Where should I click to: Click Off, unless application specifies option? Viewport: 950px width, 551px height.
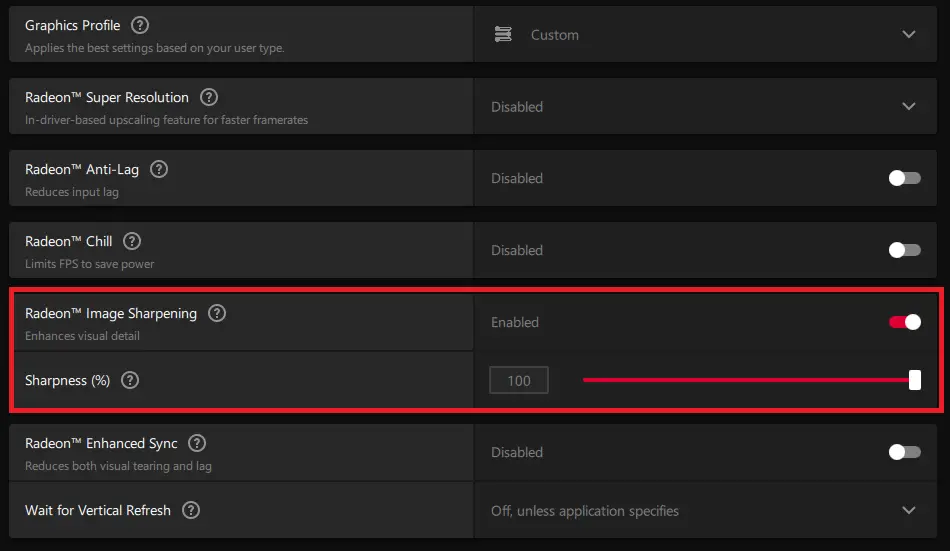(x=585, y=511)
